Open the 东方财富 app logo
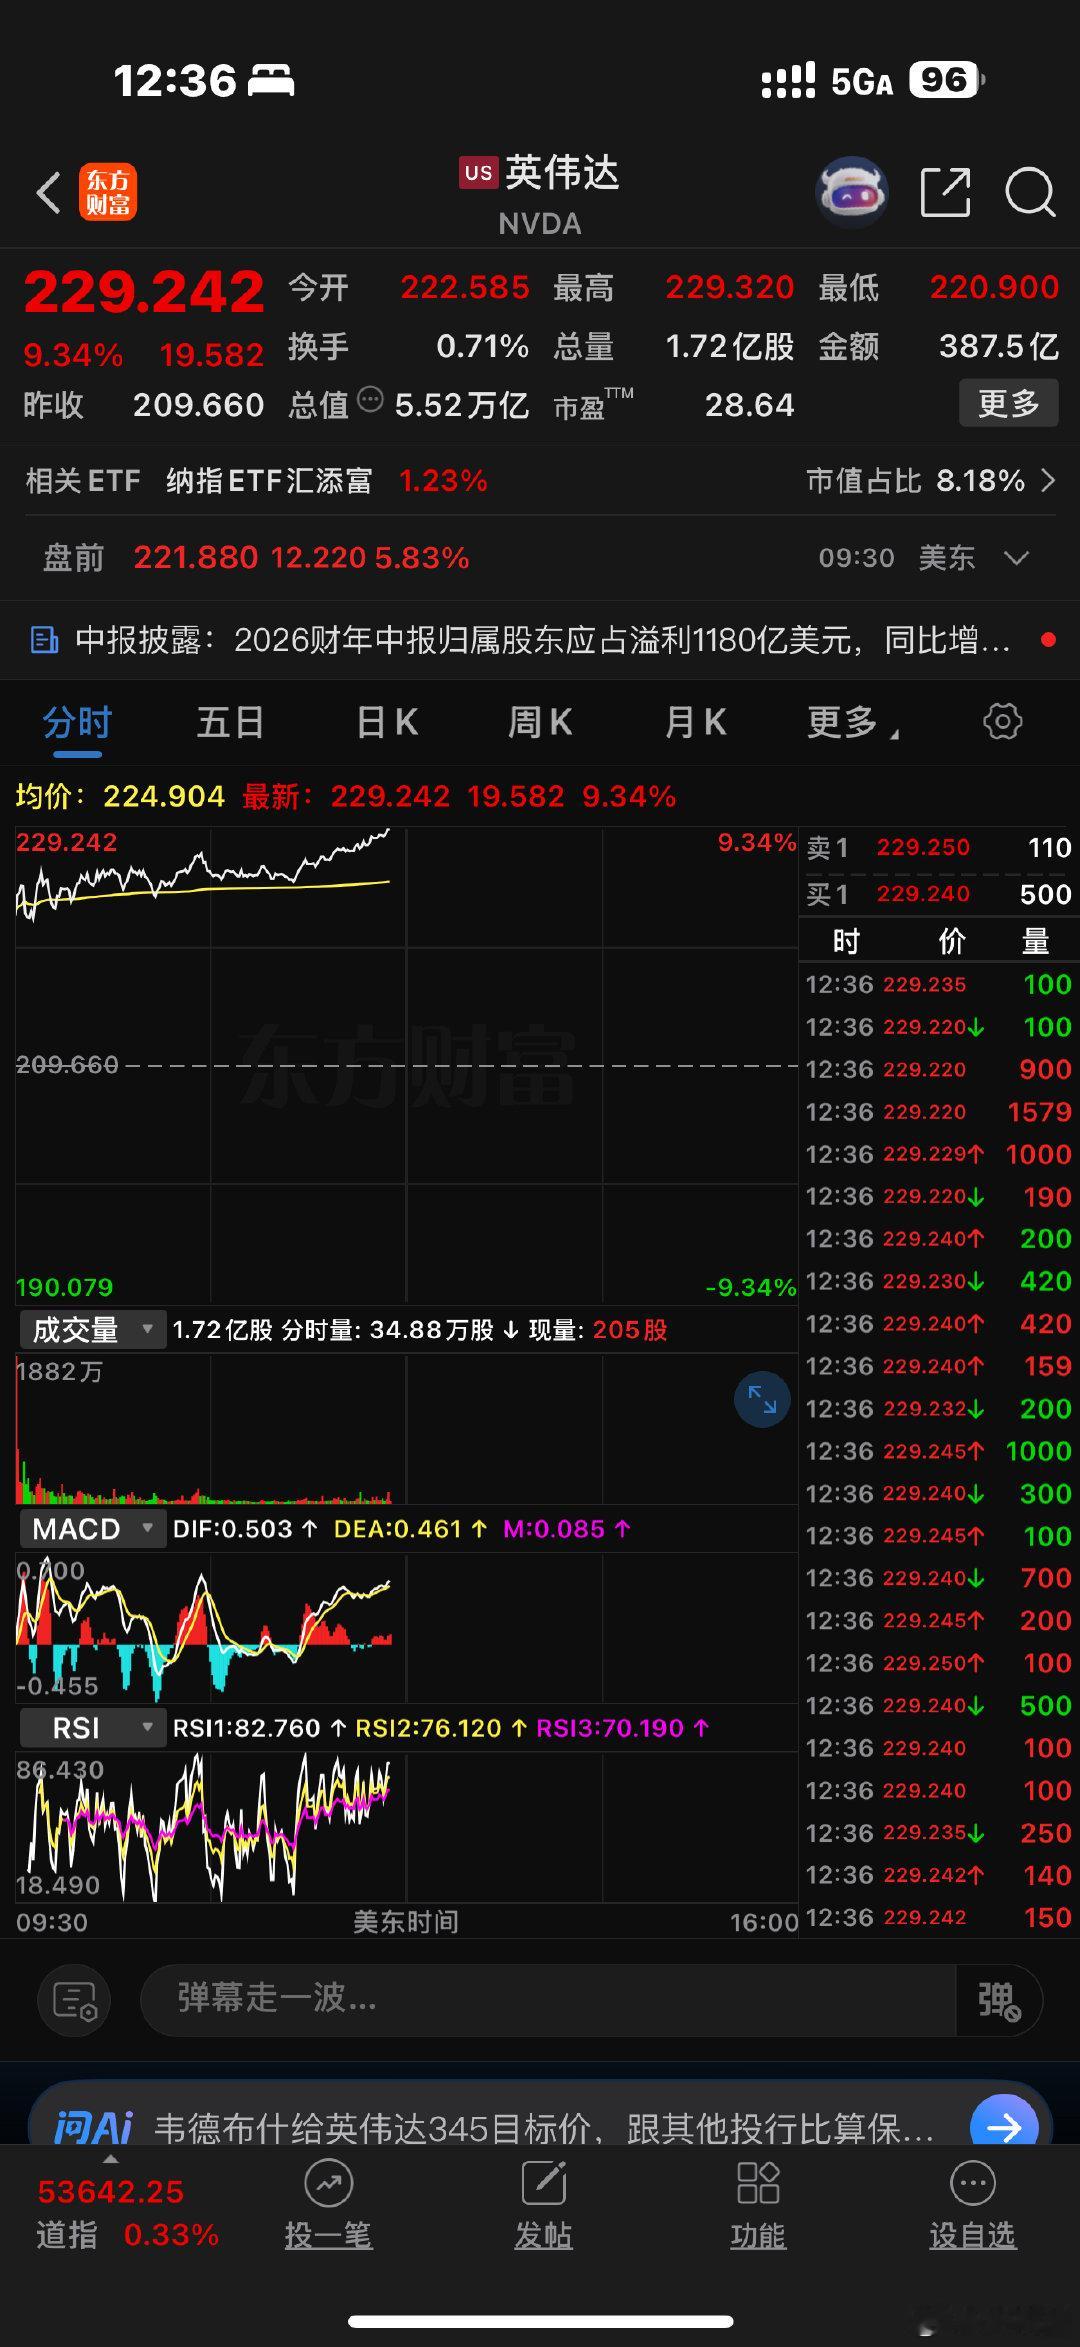This screenshot has height=2347, width=1080. (108, 192)
